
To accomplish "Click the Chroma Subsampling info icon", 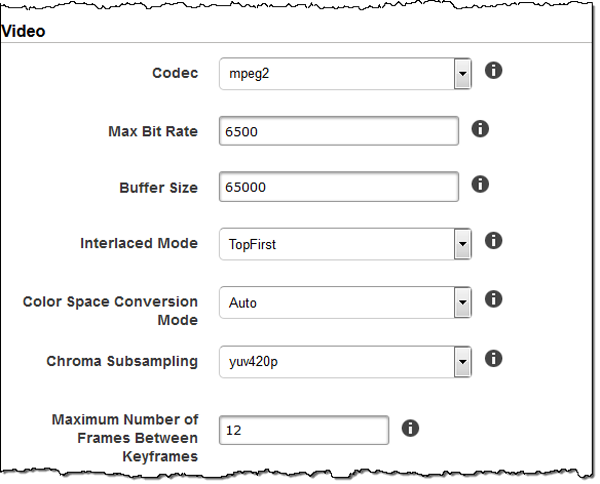I will [493, 359].
